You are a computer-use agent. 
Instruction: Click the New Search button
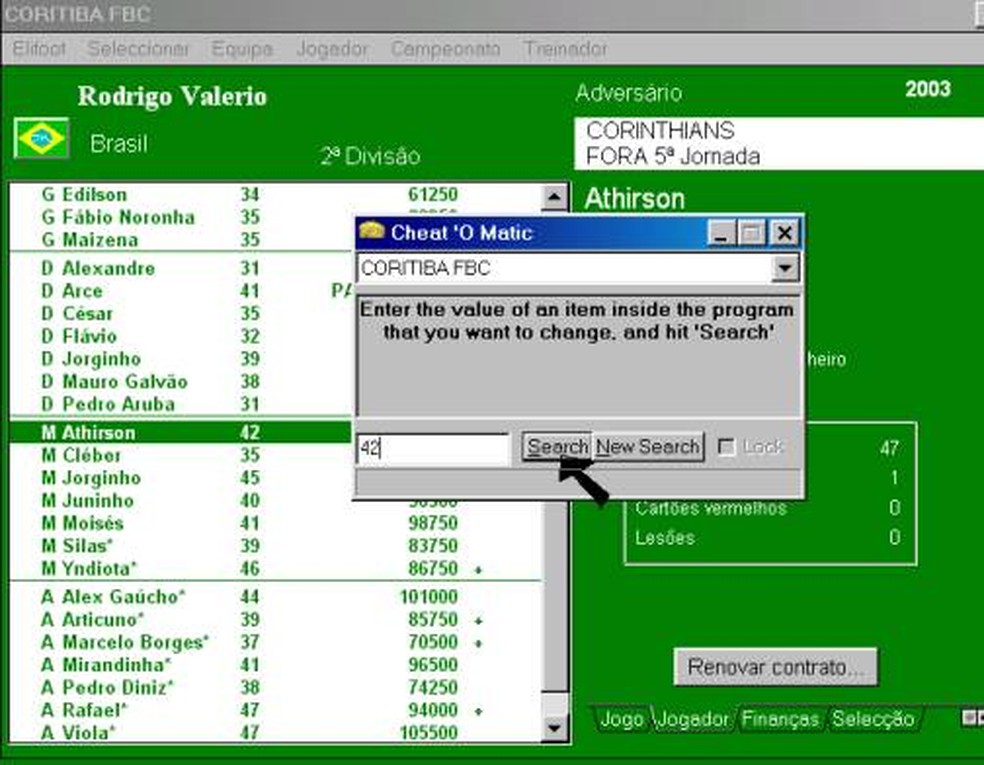pyautogui.click(x=648, y=447)
